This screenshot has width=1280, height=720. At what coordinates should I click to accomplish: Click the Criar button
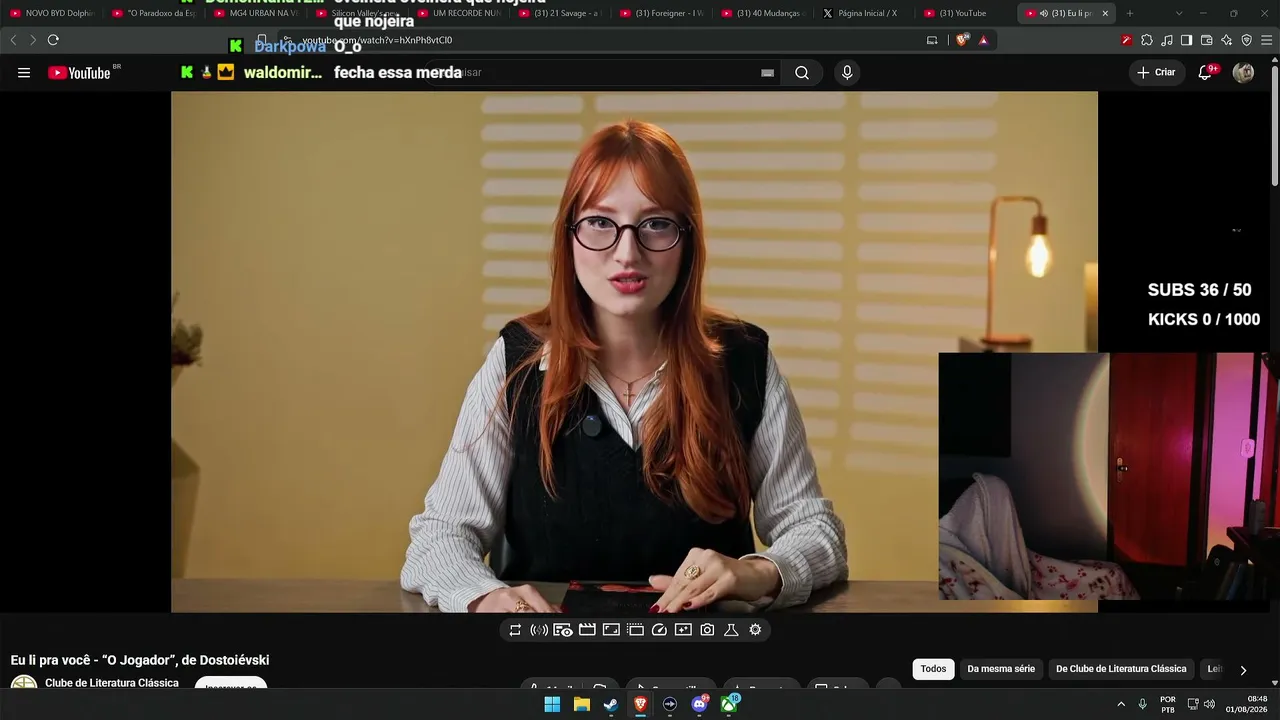[x=1156, y=73]
